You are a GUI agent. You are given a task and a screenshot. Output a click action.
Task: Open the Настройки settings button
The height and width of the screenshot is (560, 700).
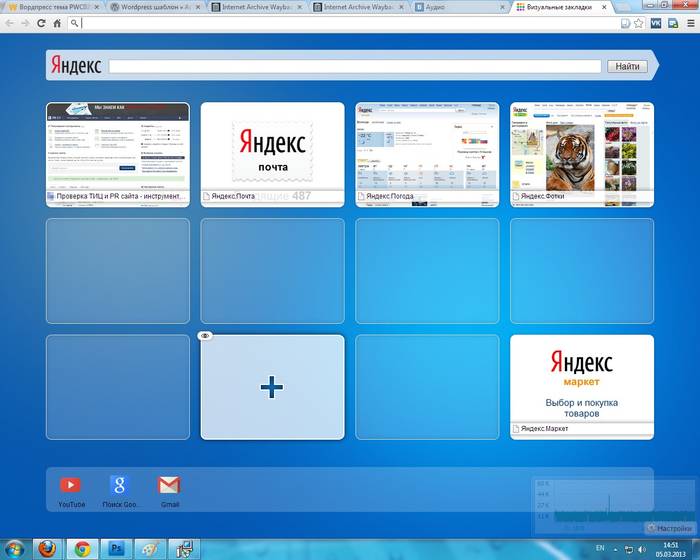(668, 528)
